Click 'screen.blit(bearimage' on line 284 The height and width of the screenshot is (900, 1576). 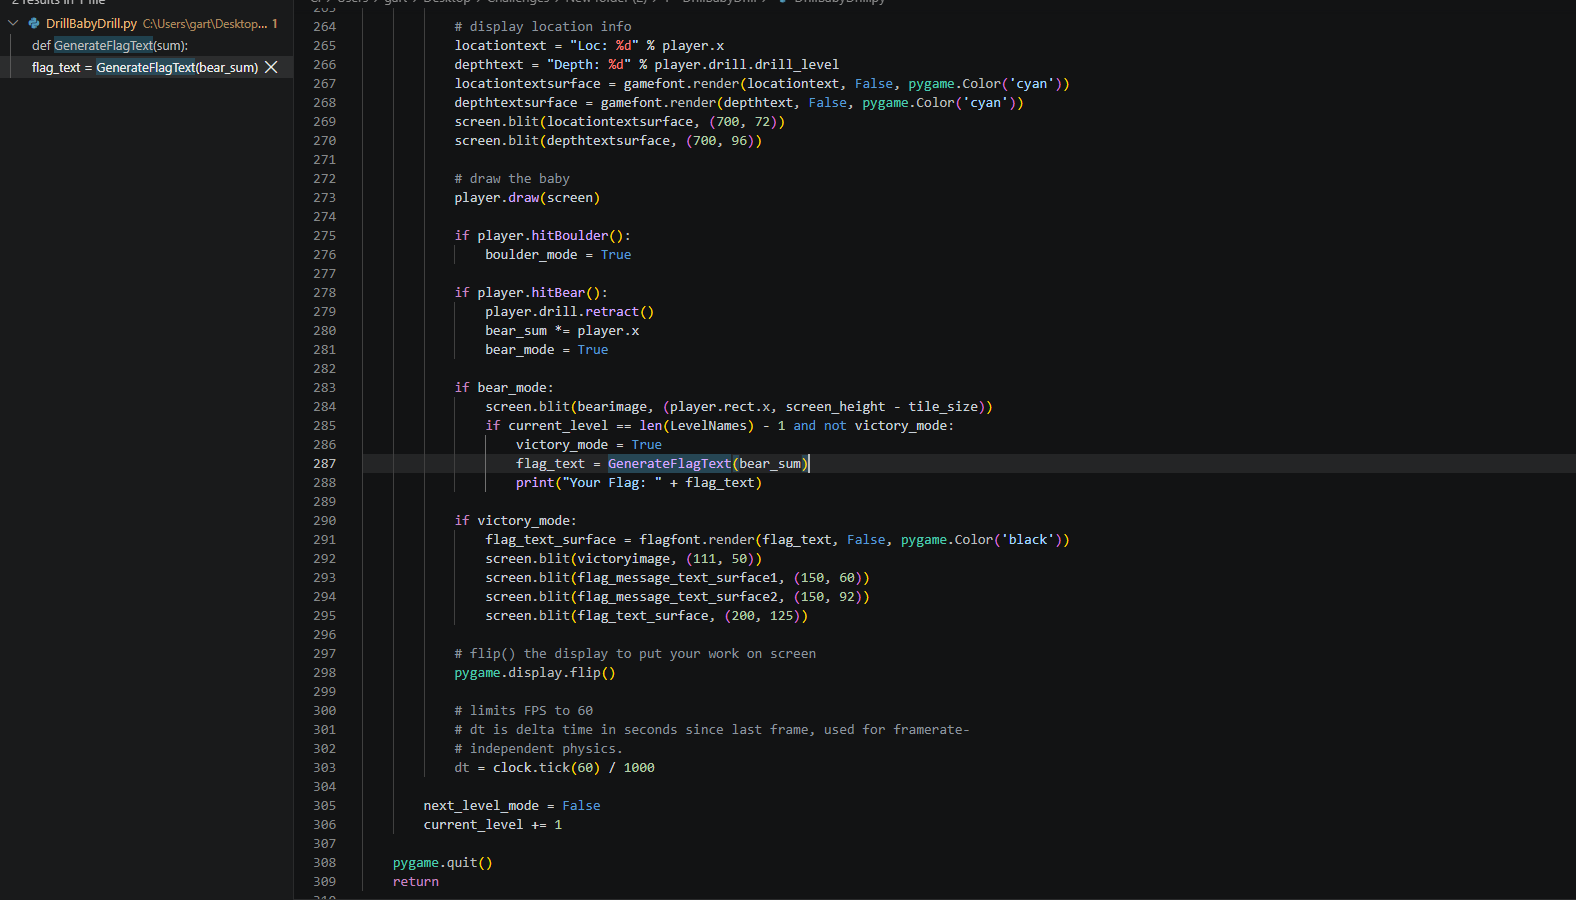click(739, 406)
